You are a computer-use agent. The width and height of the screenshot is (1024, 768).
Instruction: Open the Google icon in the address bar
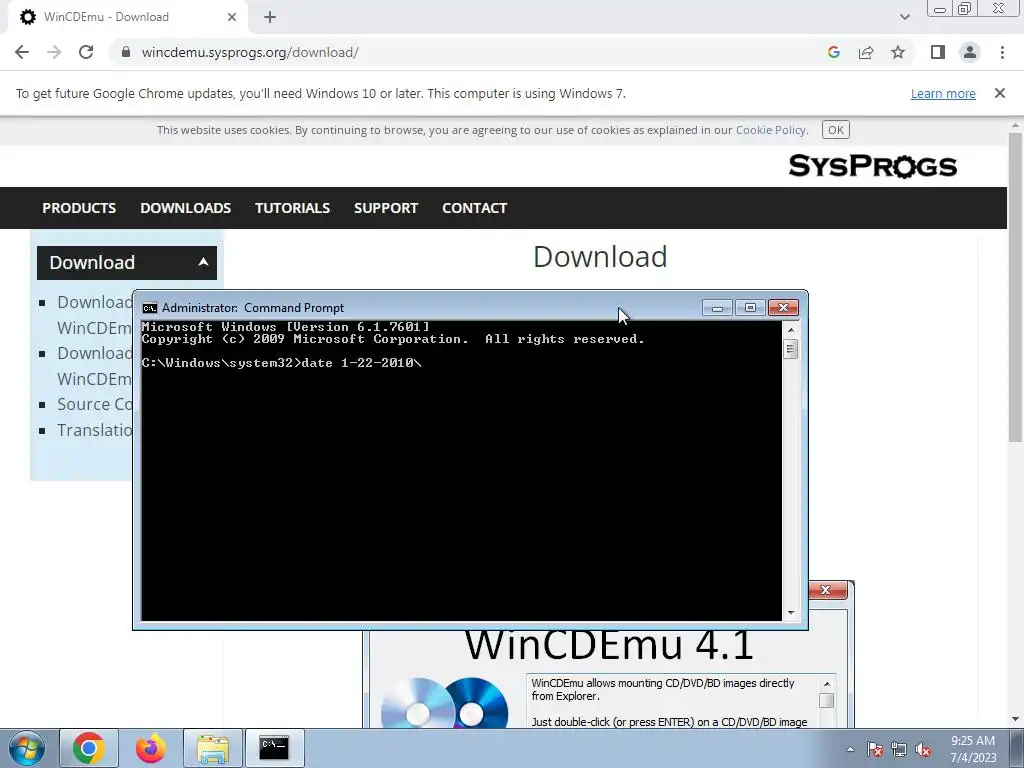pos(833,52)
